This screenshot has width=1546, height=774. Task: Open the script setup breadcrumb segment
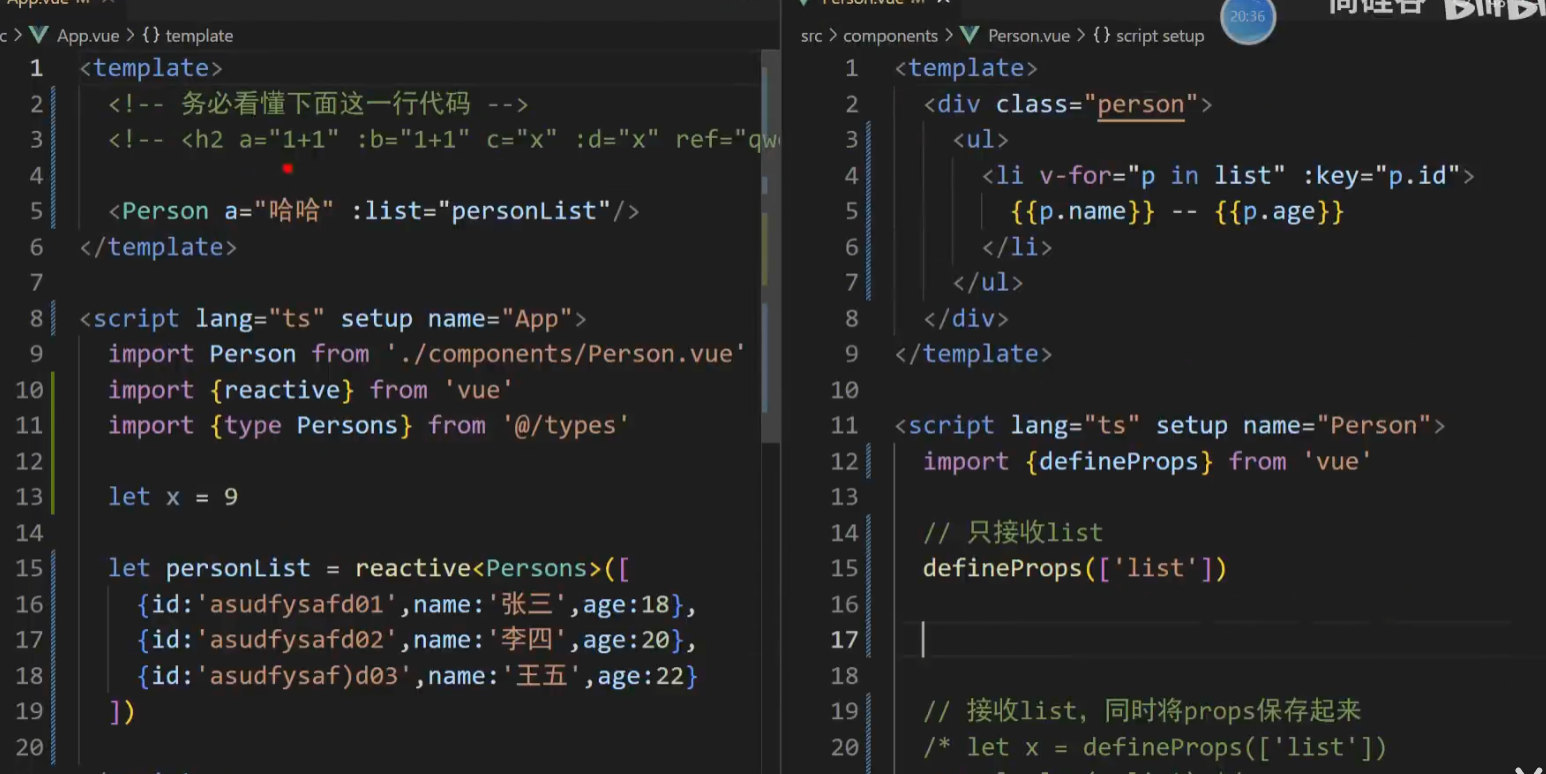point(1160,35)
